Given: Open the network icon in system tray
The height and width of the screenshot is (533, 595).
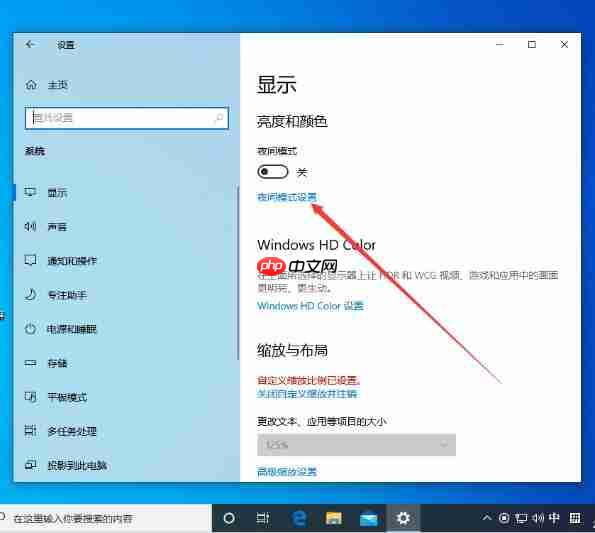Looking at the screenshot, I should 521,518.
